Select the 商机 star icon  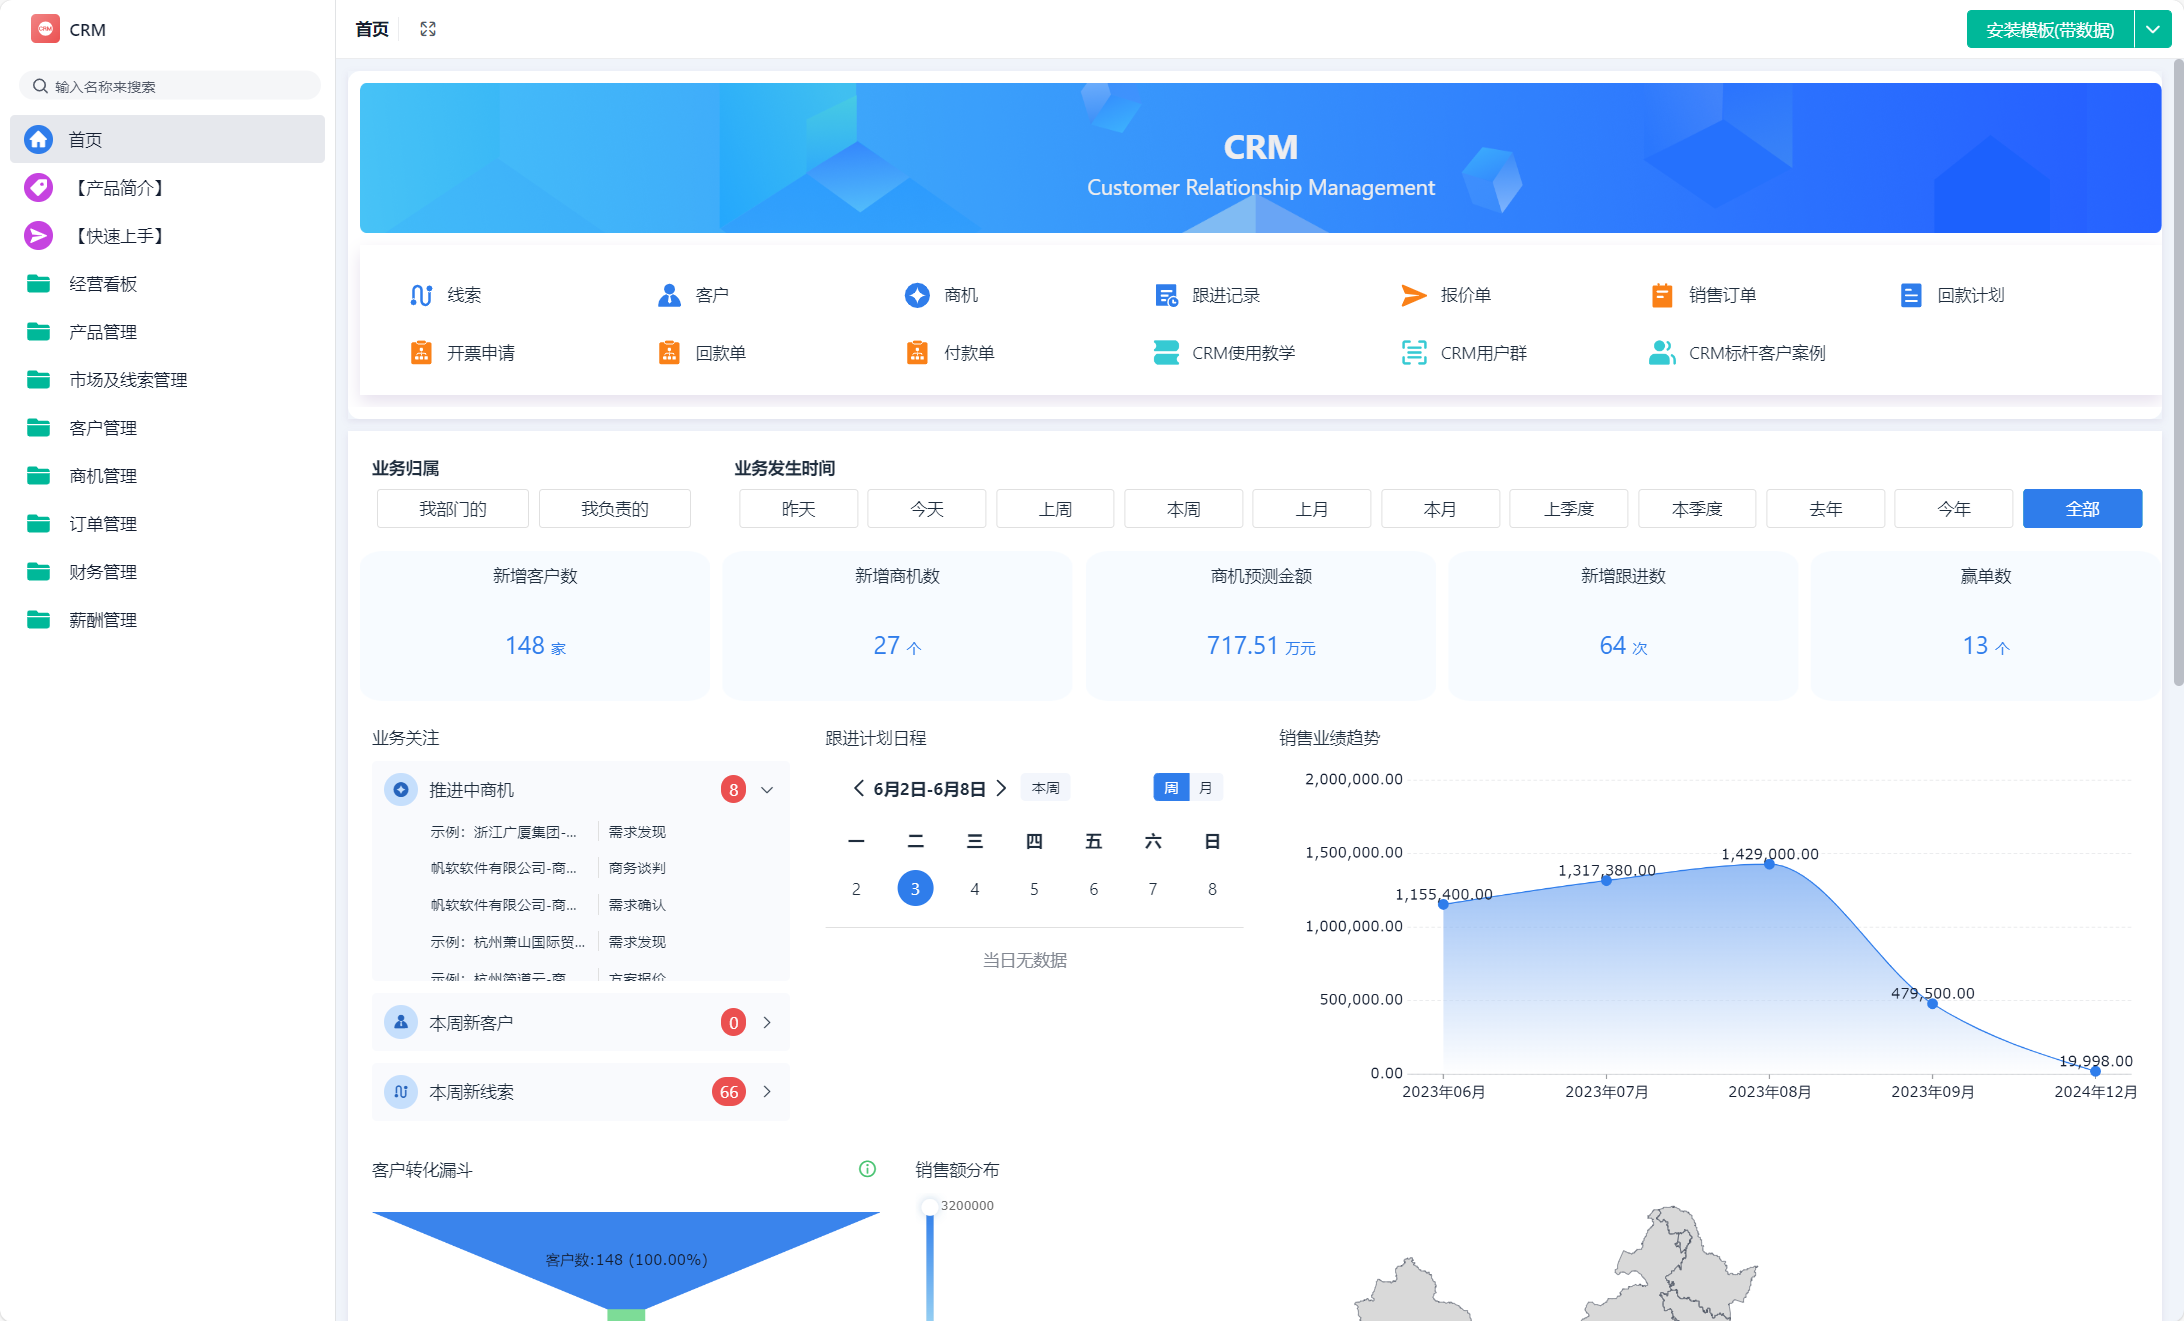916,295
